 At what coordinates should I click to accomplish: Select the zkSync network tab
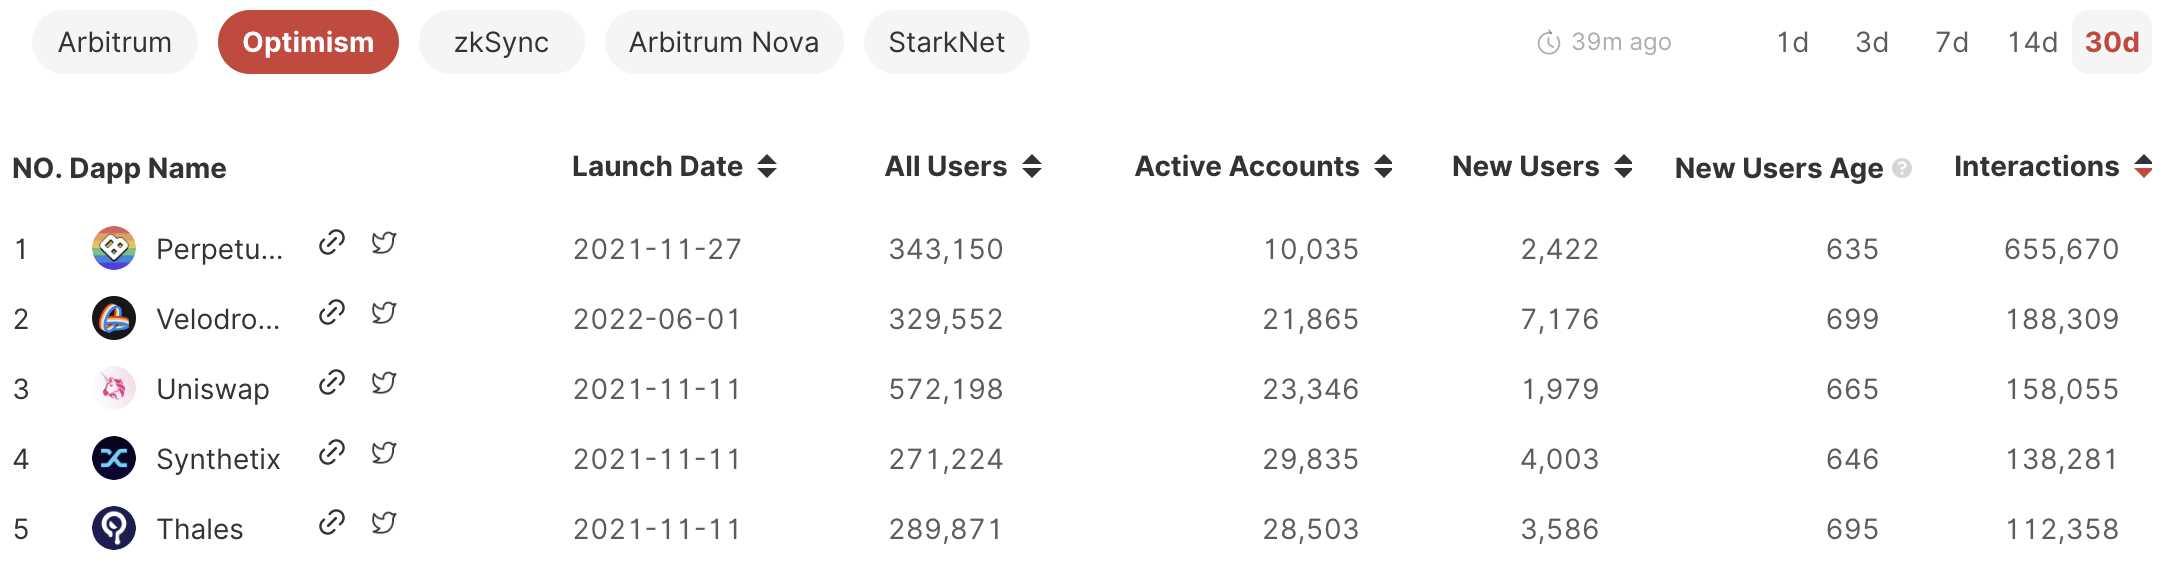[501, 42]
